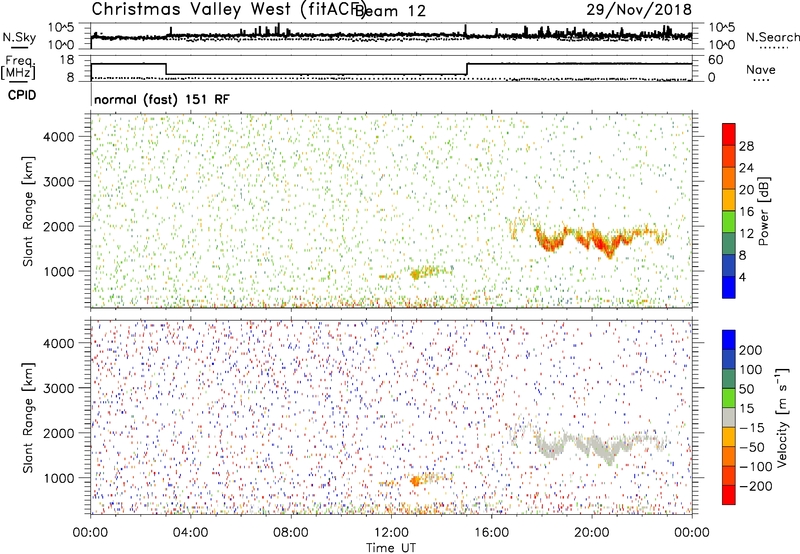Viewport: 800px width, 554px height.
Task: Click the '4000' tick on power panel
Action: pyautogui.click(x=58, y=137)
